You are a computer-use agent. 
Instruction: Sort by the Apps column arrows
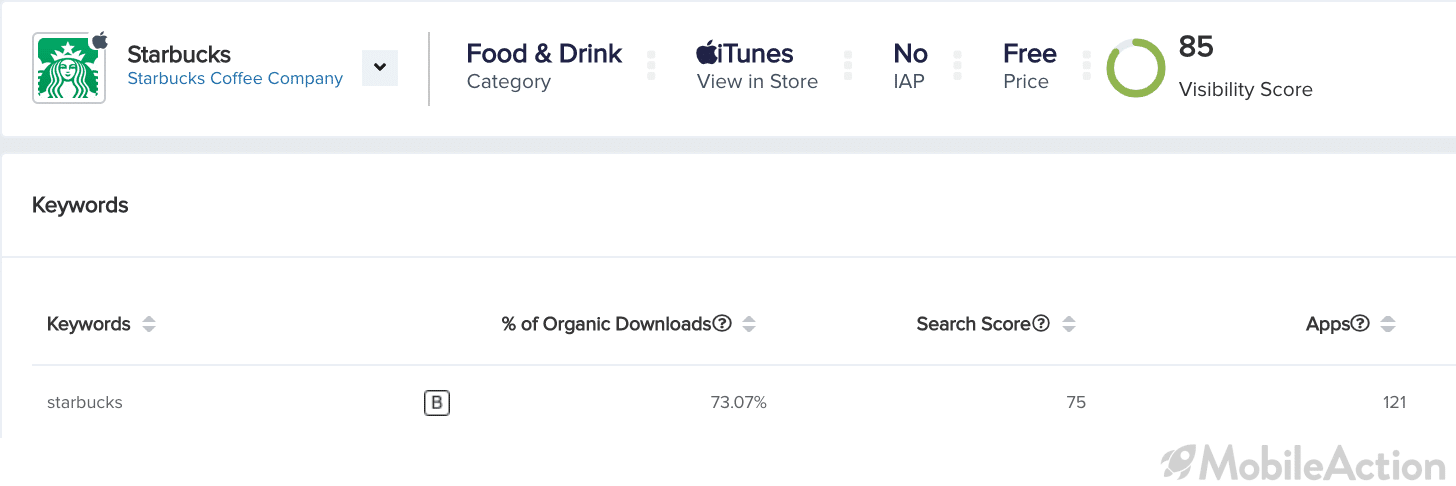coord(1388,324)
